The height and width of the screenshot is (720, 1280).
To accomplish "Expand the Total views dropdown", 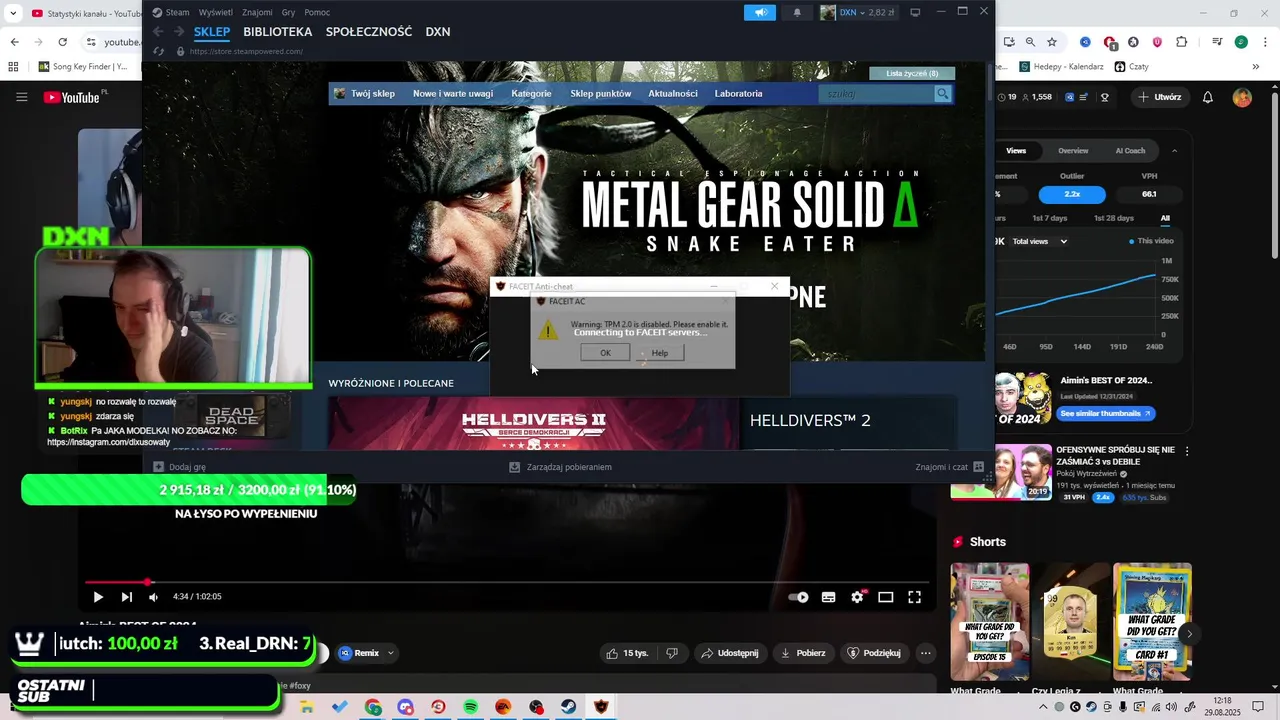I will pyautogui.click(x=1041, y=241).
